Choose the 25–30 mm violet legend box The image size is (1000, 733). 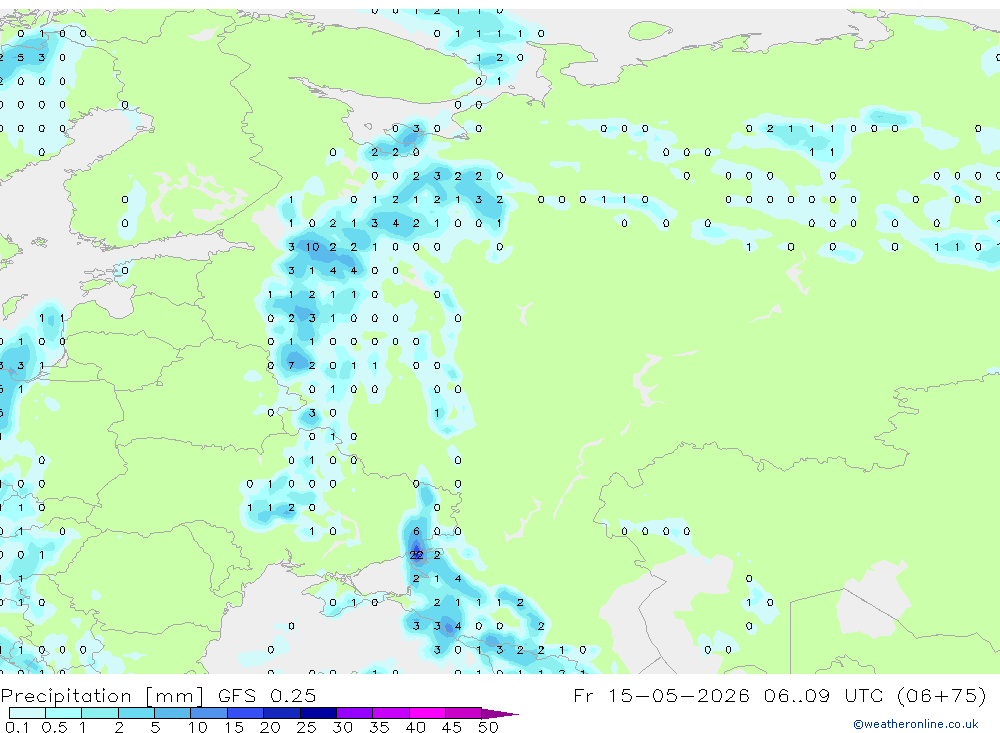pyautogui.click(x=318, y=713)
